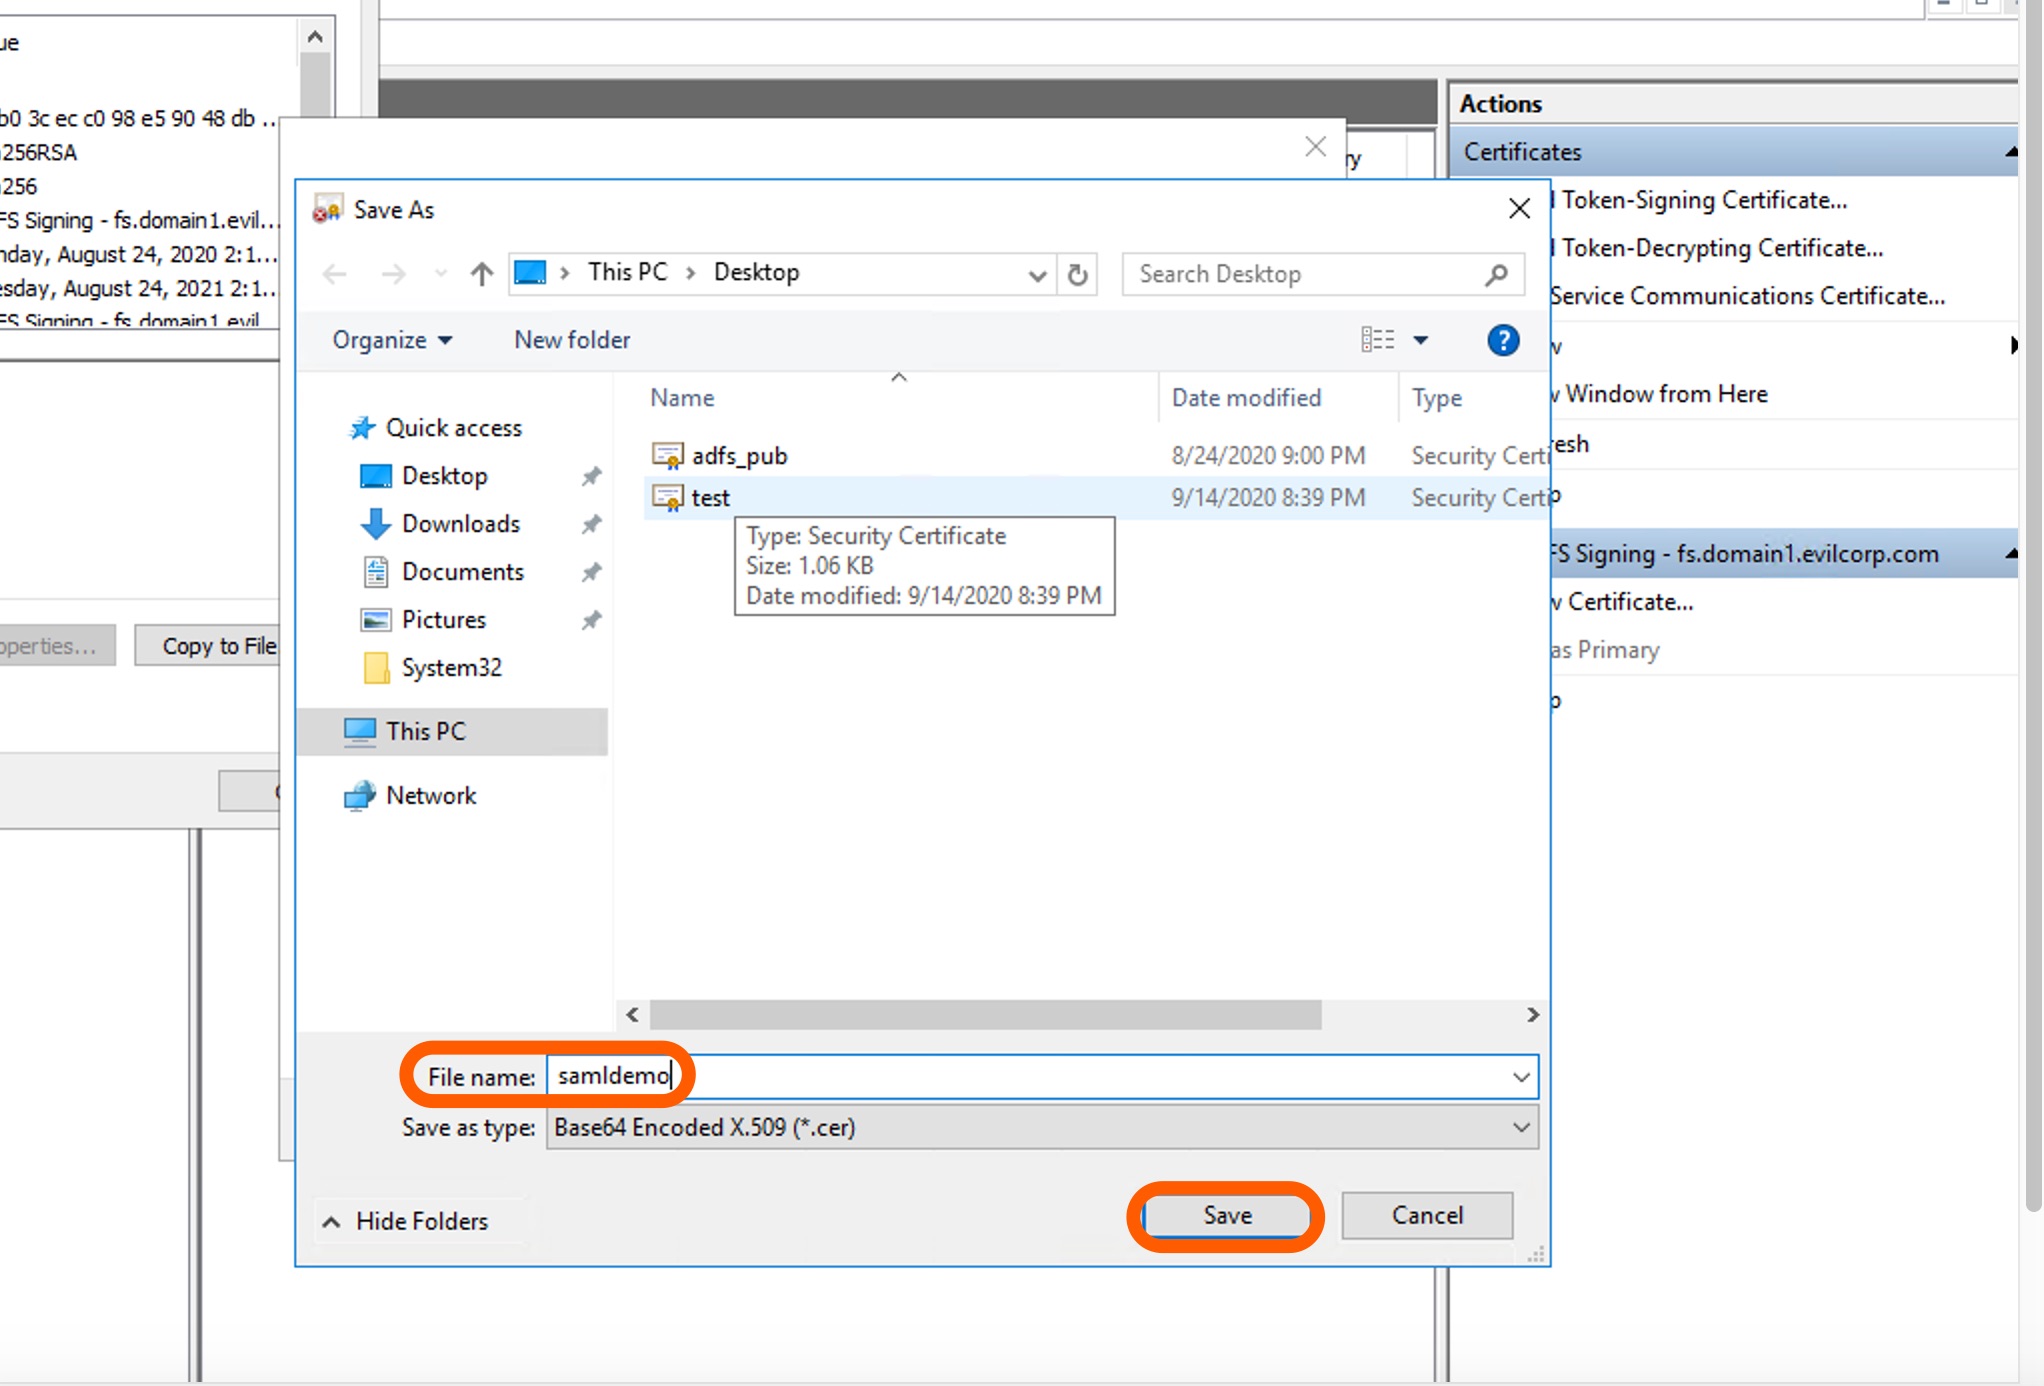Expand the Save as type dropdown
Screen dimensions: 2044x1386
1520,1128
